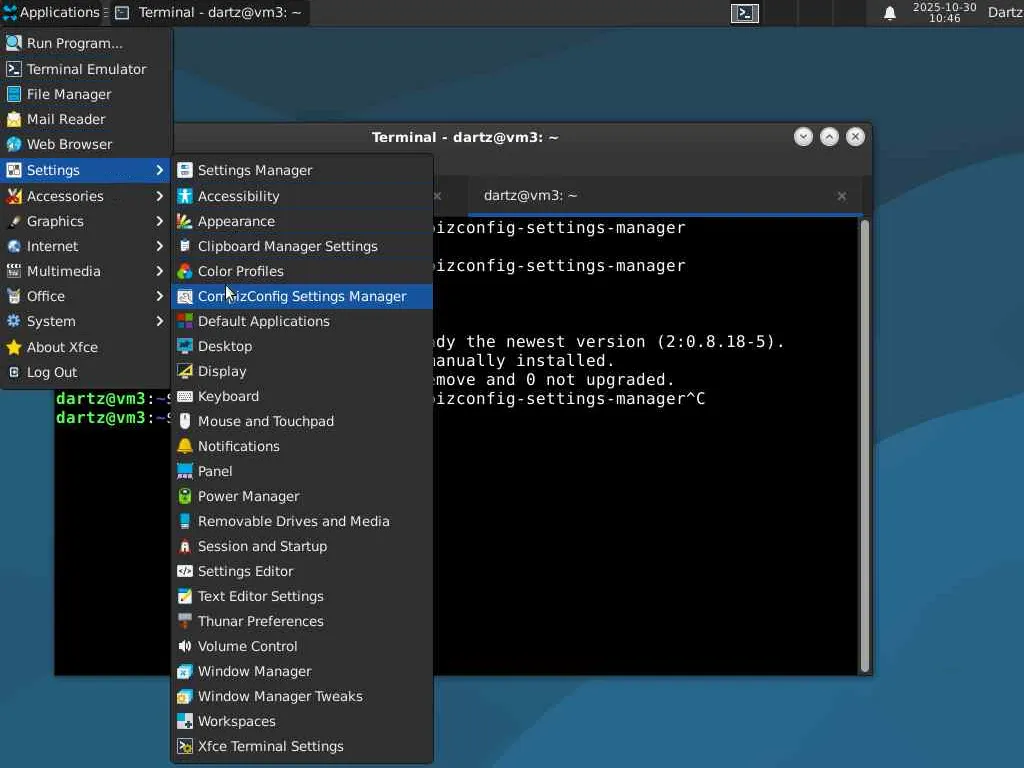Click the Terminal window title bar
The height and width of the screenshot is (768, 1024).
pos(464,137)
